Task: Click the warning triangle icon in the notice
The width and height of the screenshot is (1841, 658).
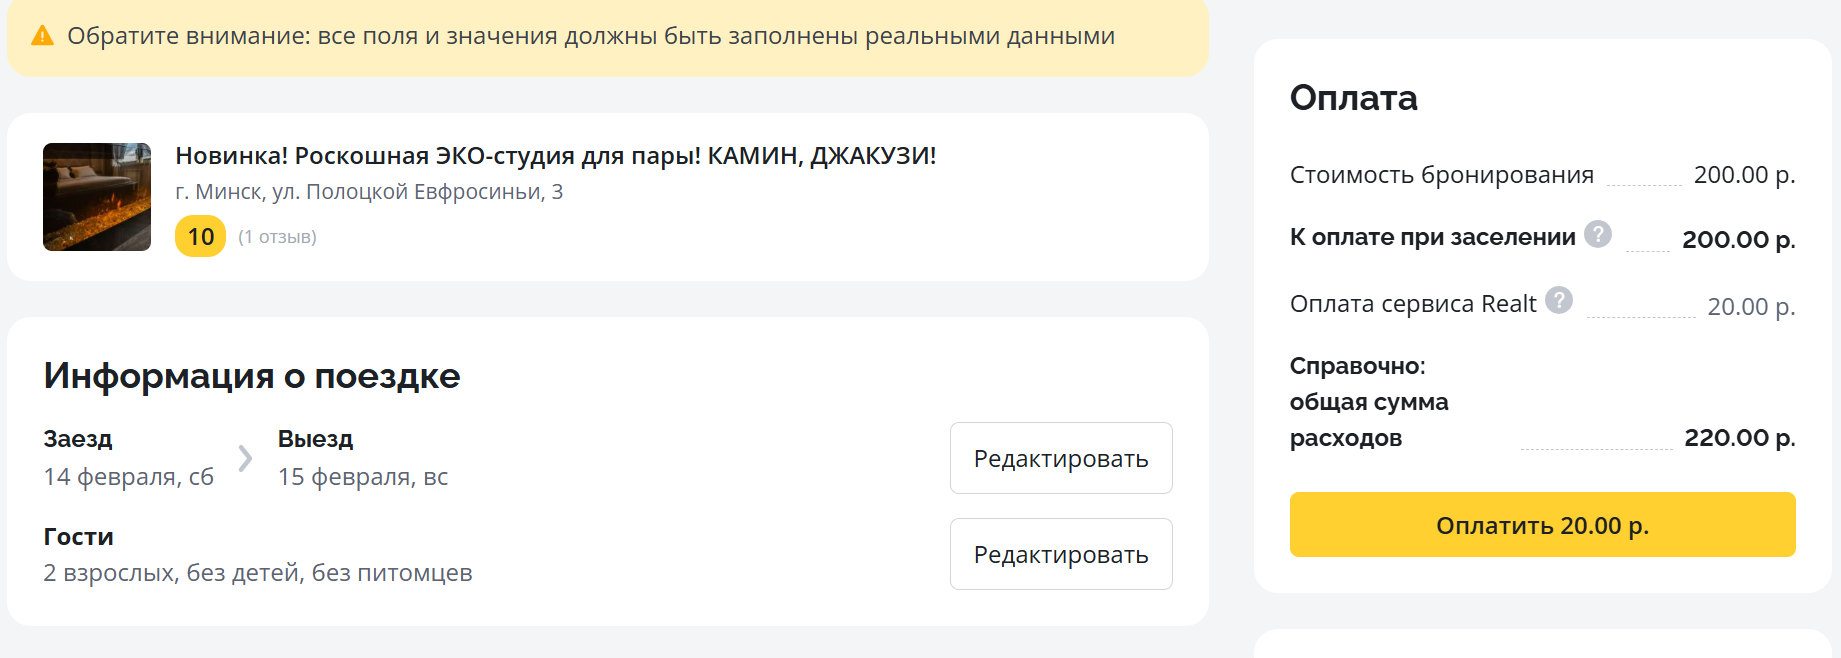Action: click(x=42, y=36)
